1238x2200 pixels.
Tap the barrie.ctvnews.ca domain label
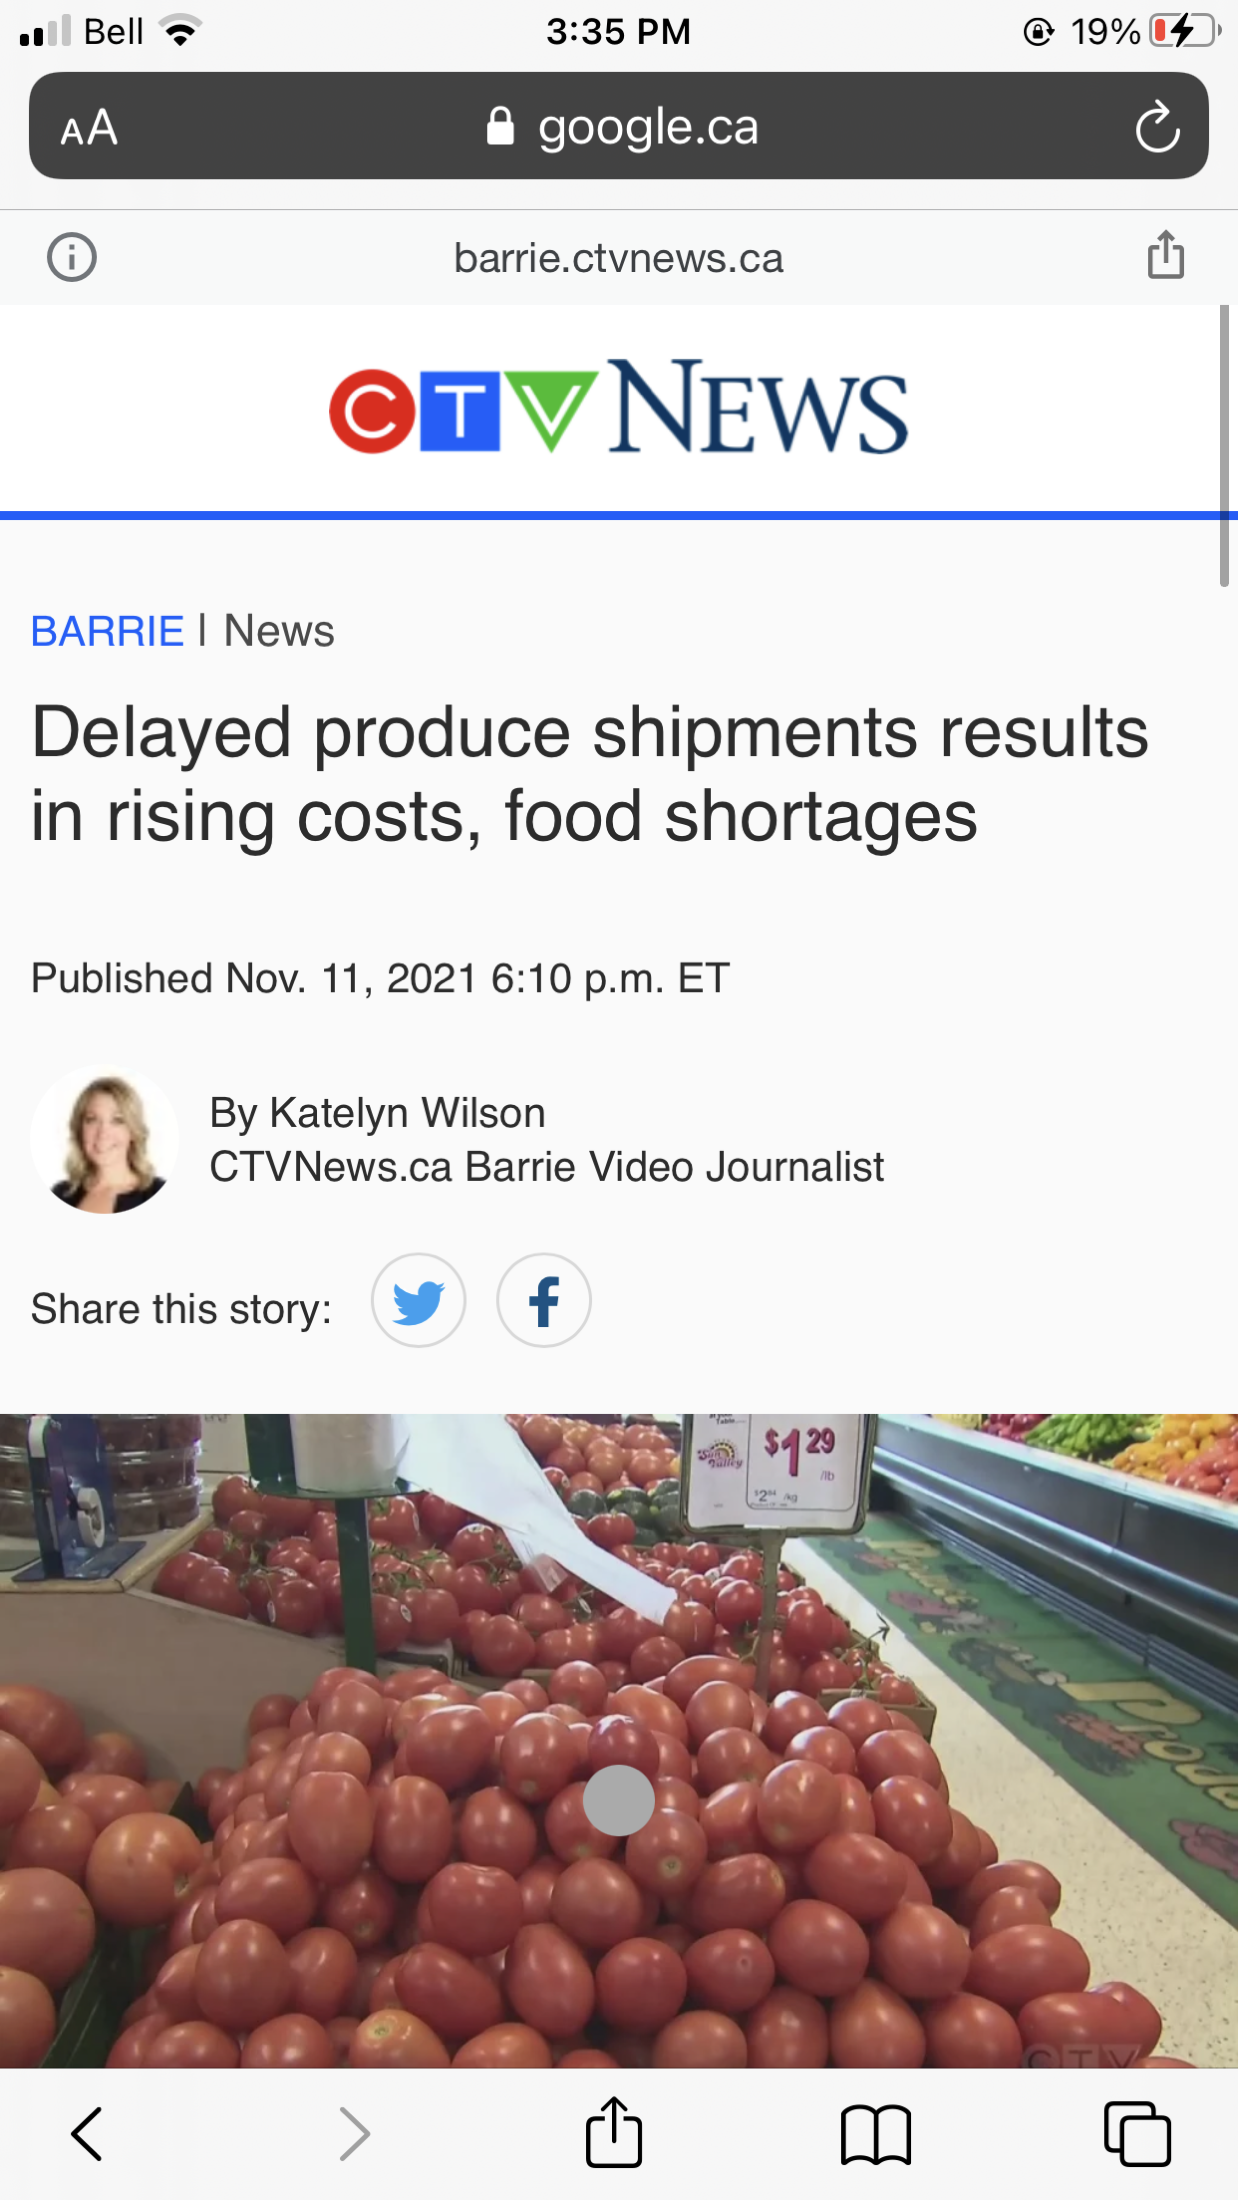pos(619,258)
